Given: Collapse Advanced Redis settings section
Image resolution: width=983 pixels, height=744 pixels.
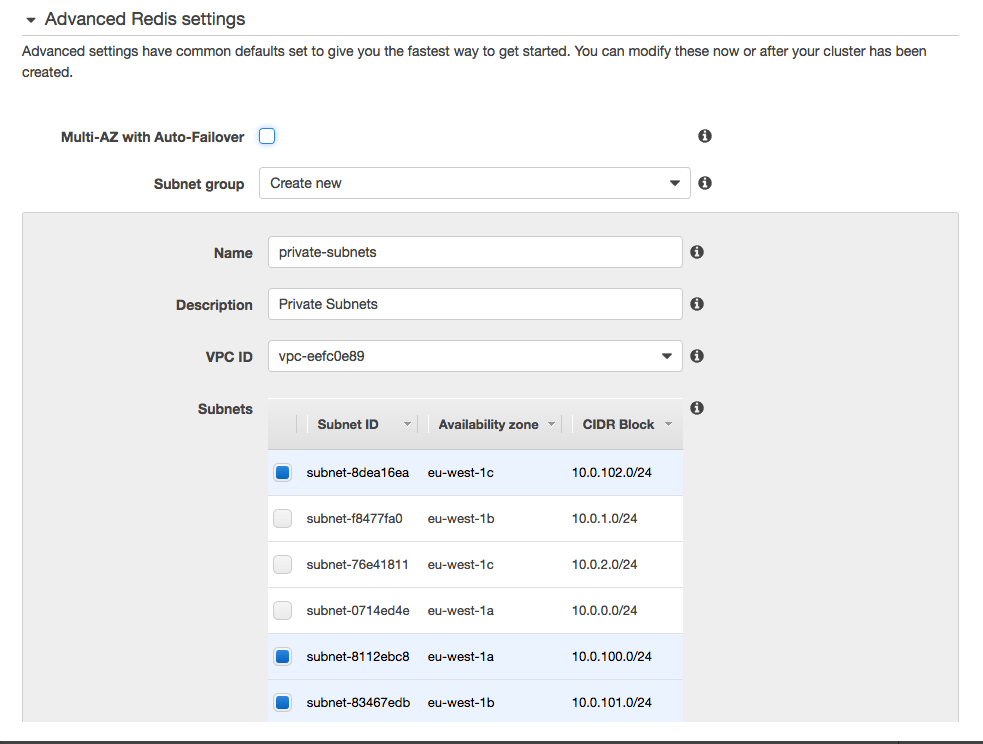Looking at the screenshot, I should click(x=31, y=19).
